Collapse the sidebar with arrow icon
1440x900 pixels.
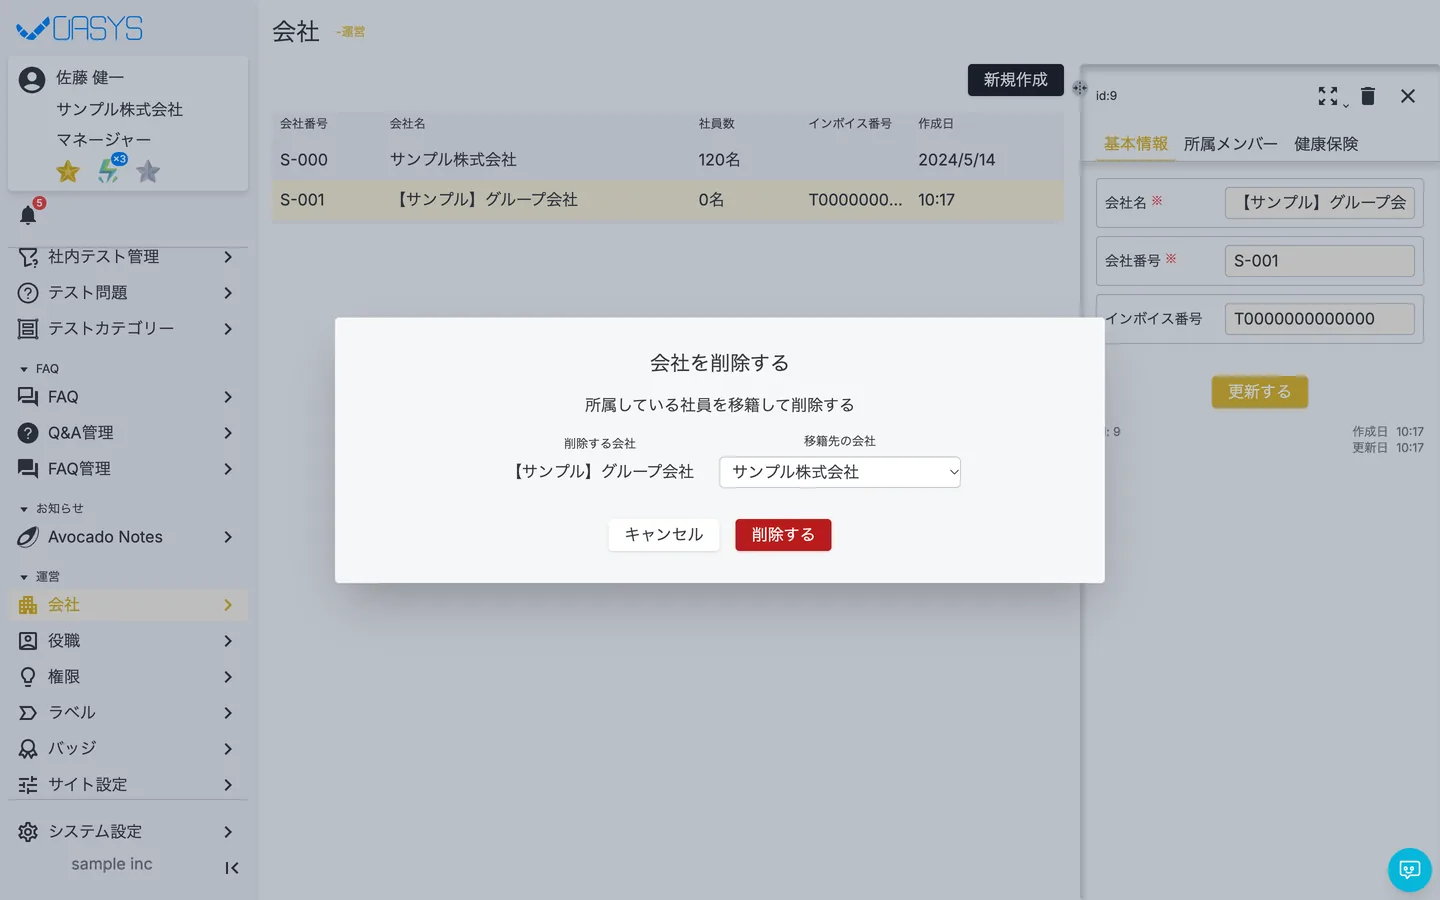tap(232, 868)
